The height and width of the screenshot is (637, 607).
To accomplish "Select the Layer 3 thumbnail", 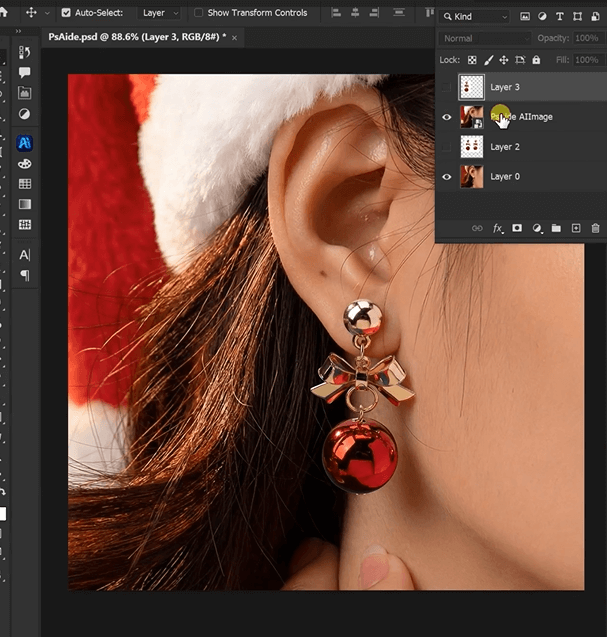I will coord(471,87).
